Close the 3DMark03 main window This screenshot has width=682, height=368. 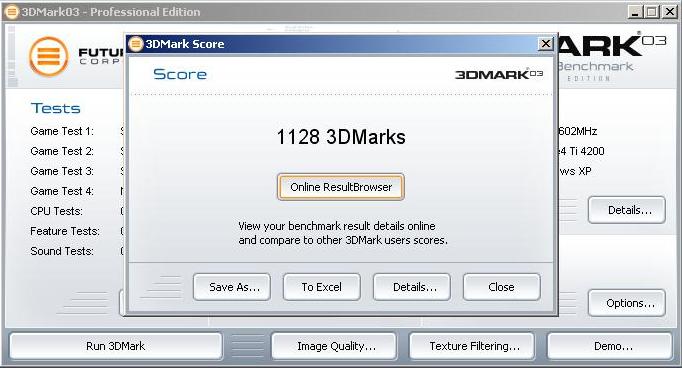pyautogui.click(x=669, y=12)
